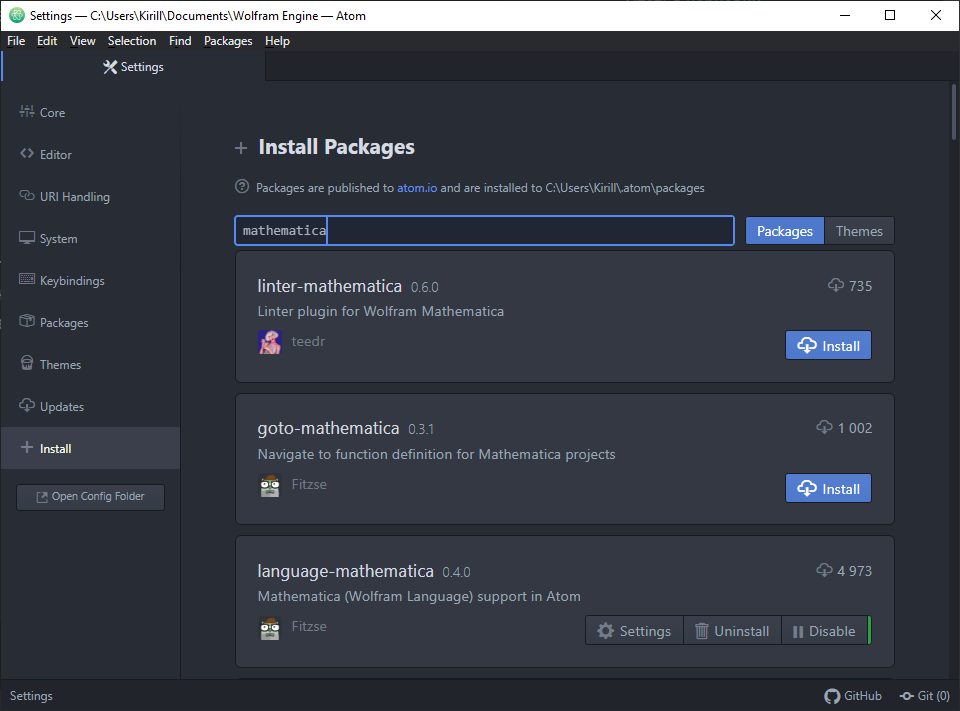Install goto-mathematica package
Viewport: 960px width, 711px height.
(828, 488)
